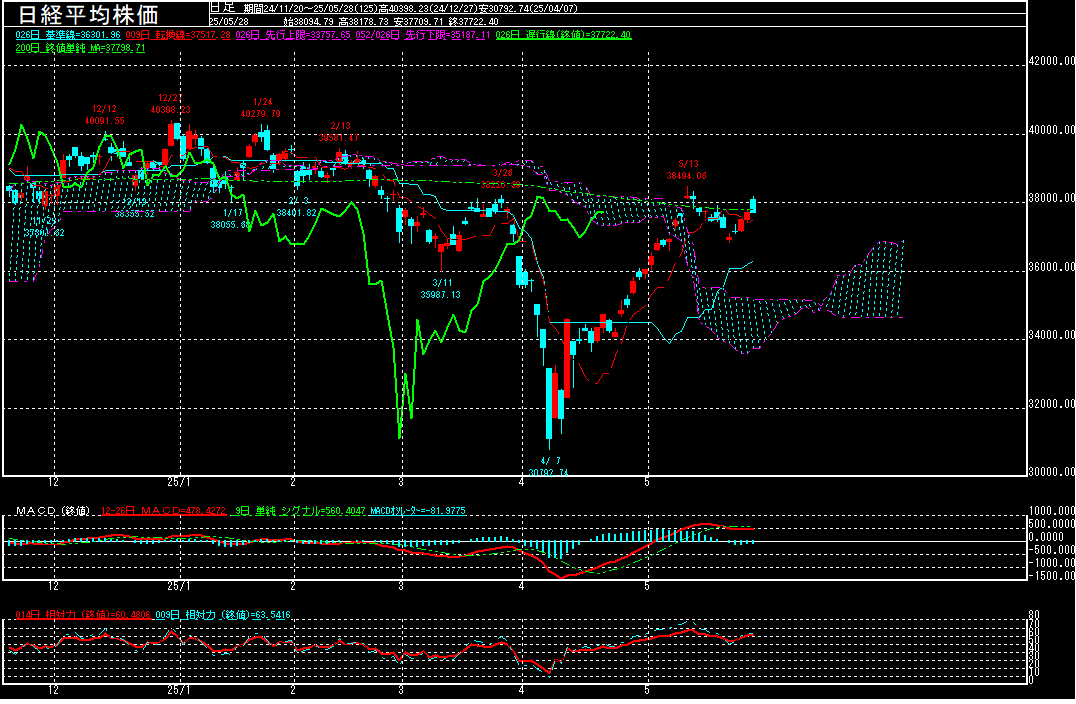
Task: Click the MACD (終値) panel title
Action: pos(53,511)
